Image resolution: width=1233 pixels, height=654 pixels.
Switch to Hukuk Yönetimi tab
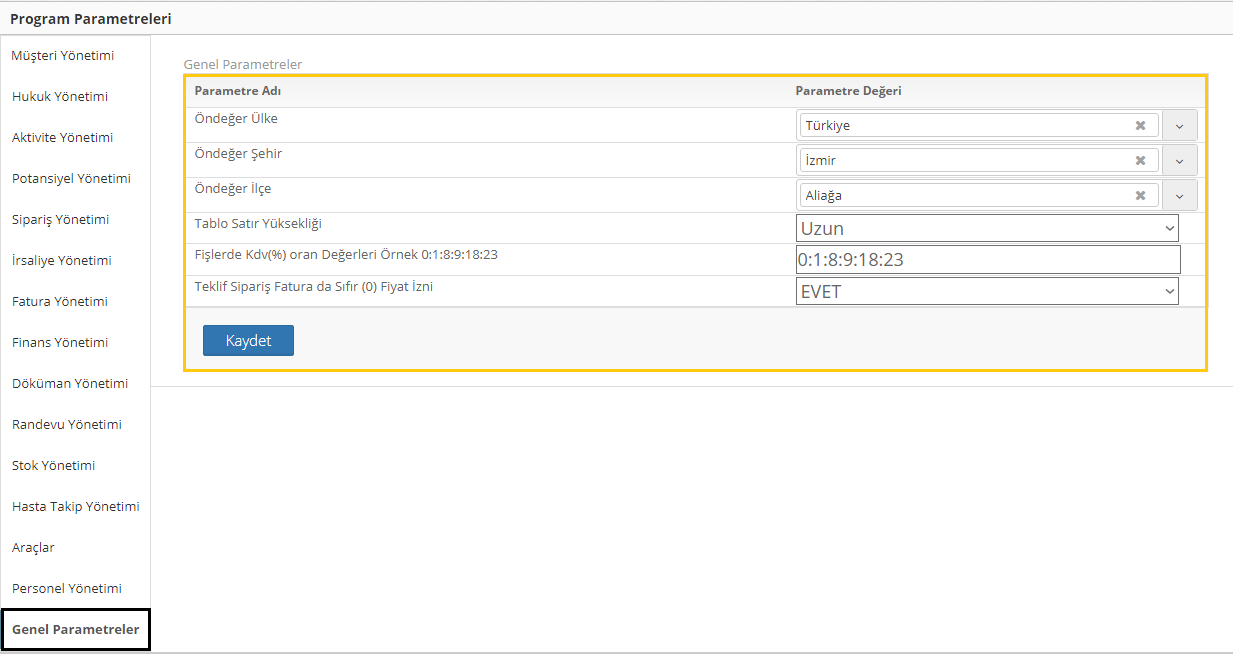click(x=60, y=97)
